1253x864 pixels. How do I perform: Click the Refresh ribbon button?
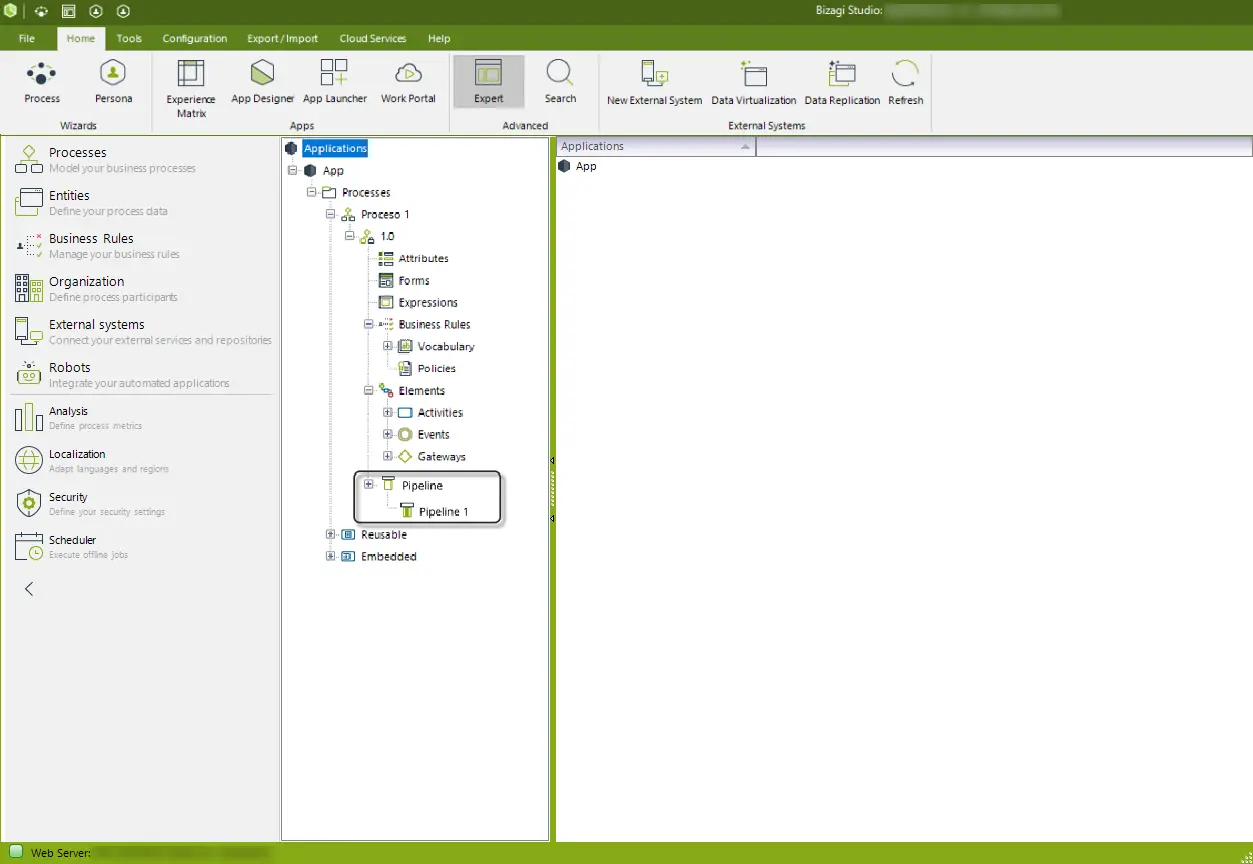(x=906, y=83)
